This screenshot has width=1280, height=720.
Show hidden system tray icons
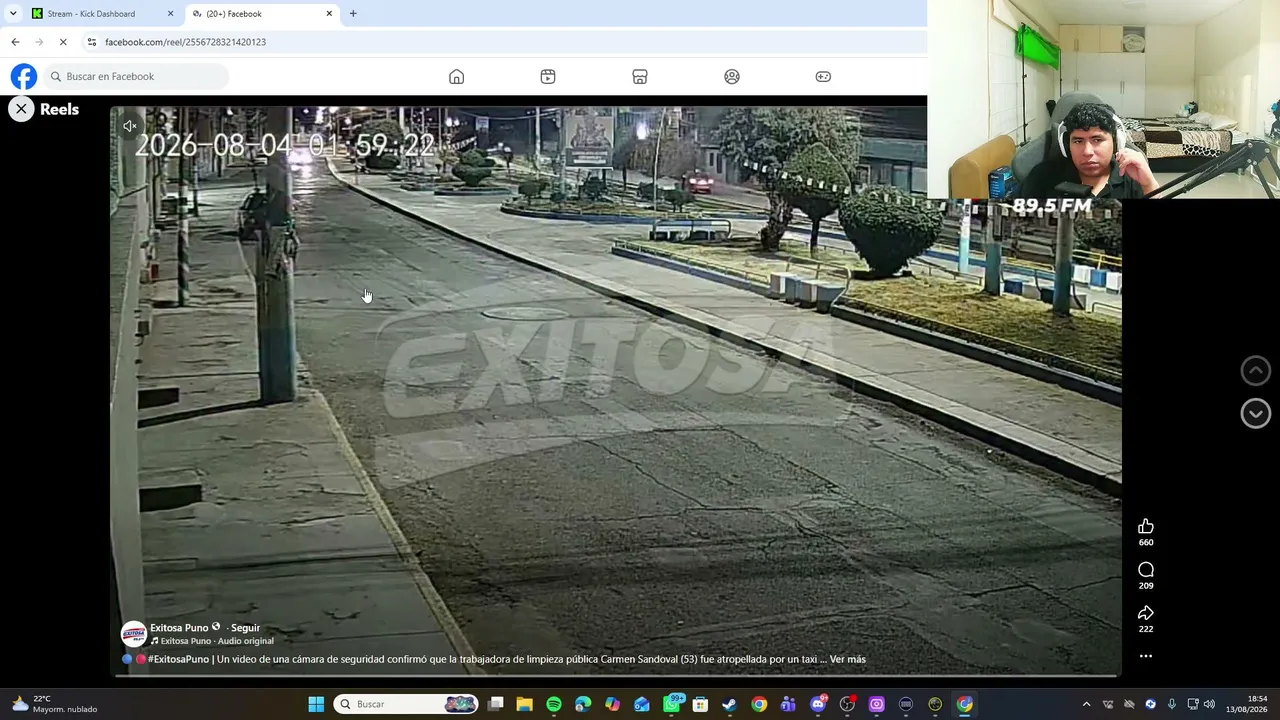pyautogui.click(x=1086, y=704)
